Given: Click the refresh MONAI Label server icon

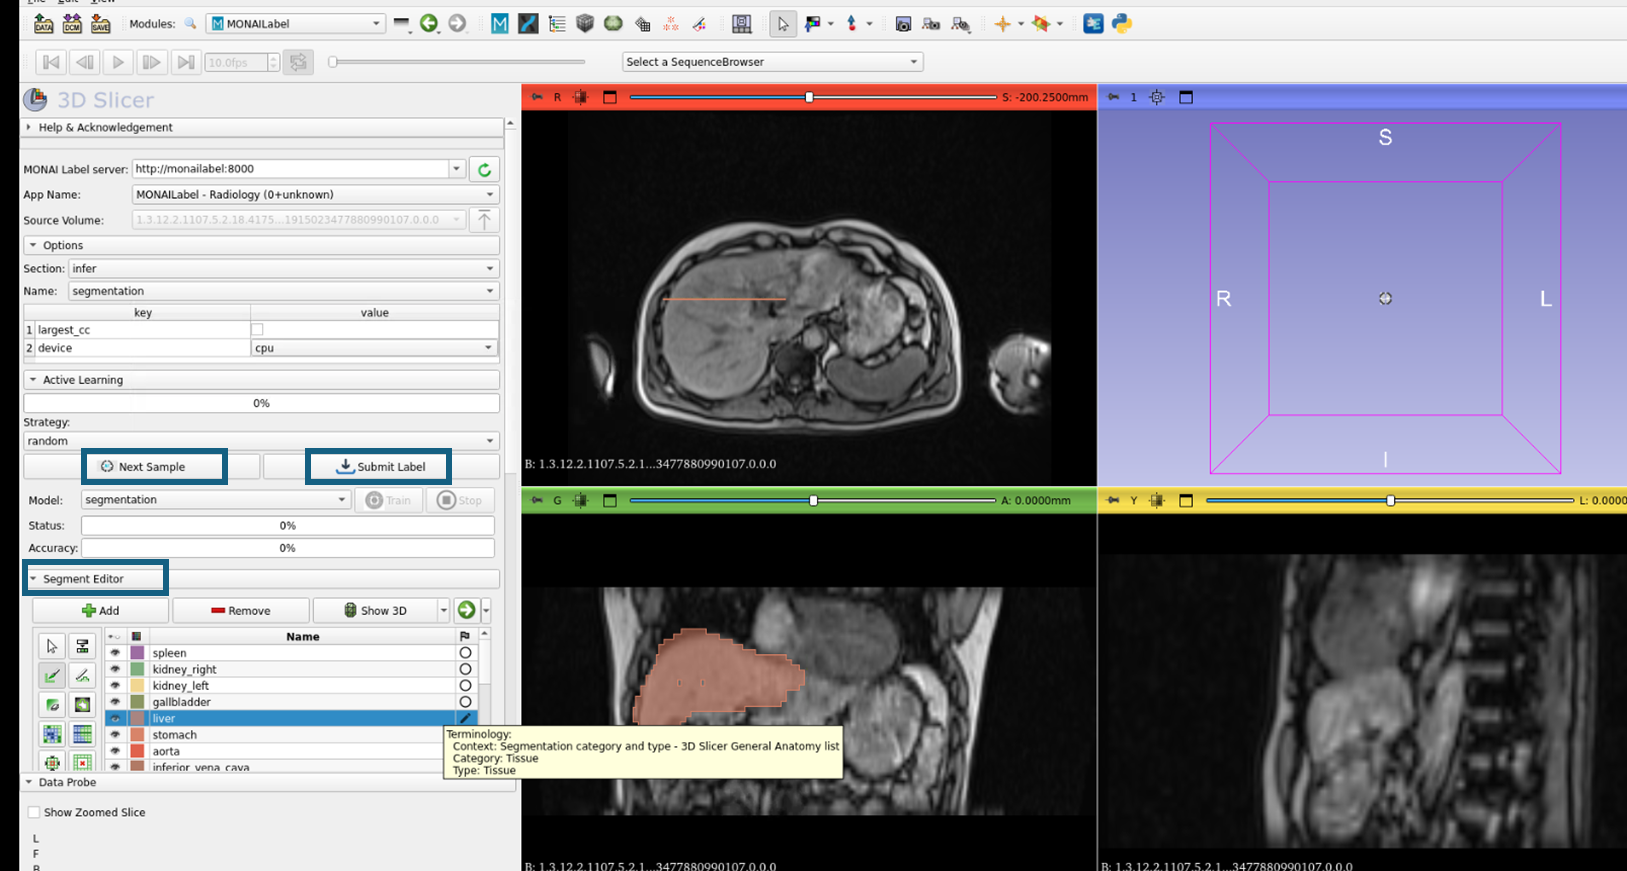Looking at the screenshot, I should pyautogui.click(x=484, y=170).
